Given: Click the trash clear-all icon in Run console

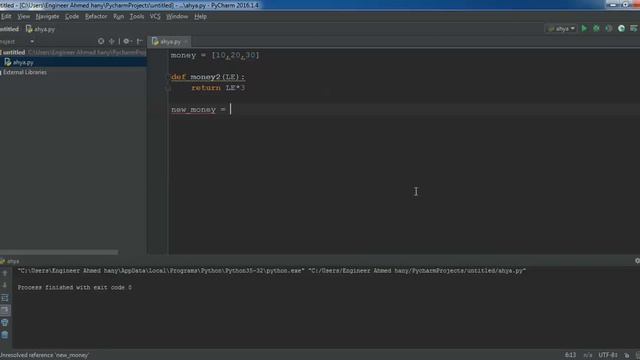Looking at the screenshot, I should click(x=5, y=335).
